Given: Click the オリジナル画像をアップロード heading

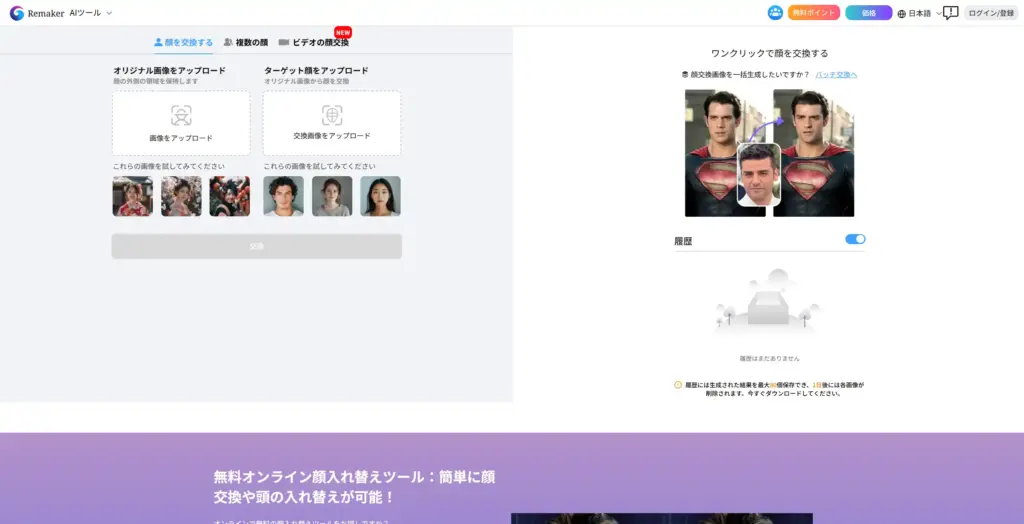Looking at the screenshot, I should coord(170,71).
